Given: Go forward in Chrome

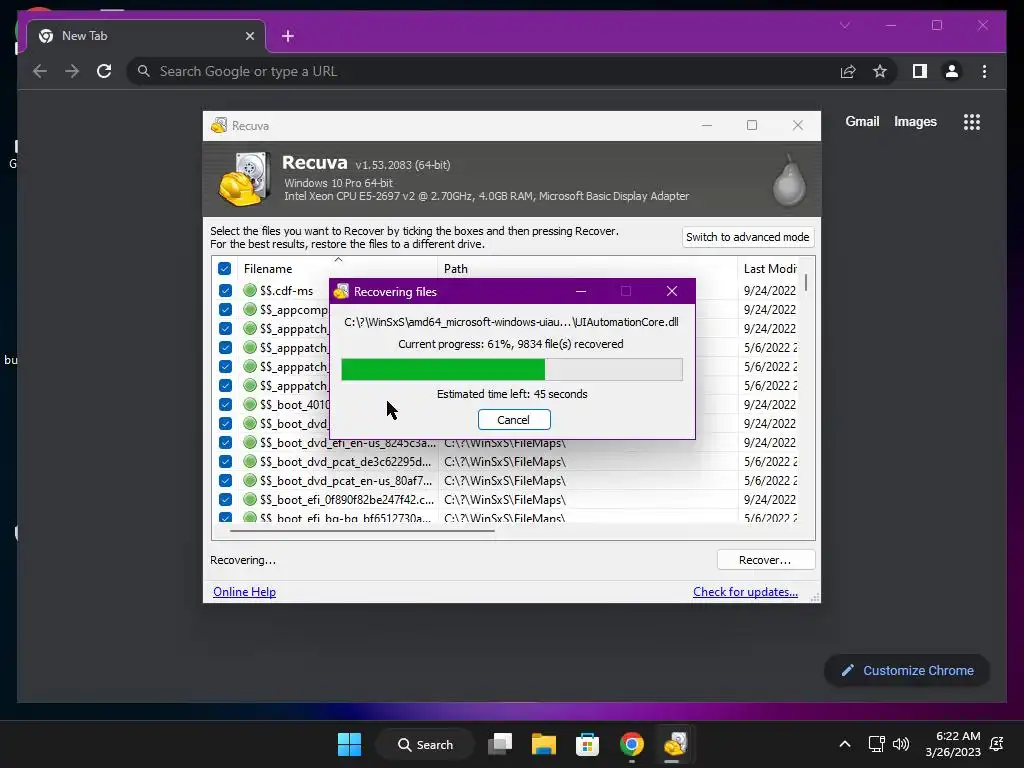Looking at the screenshot, I should tap(72, 71).
